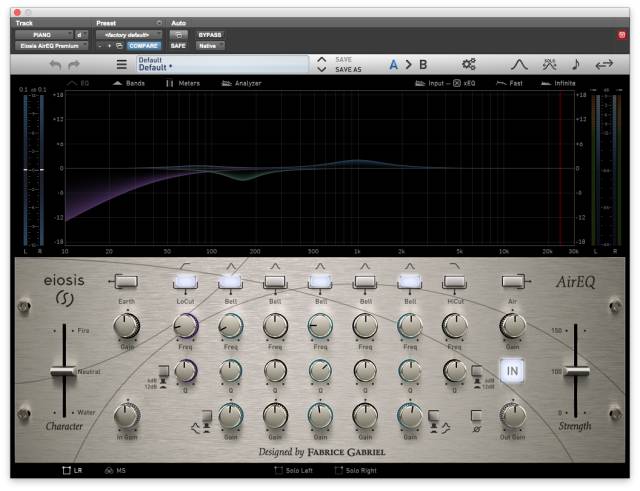The width and height of the screenshot is (640, 491).
Task: Enable the Solo Left checkbox
Action: (x=293, y=471)
